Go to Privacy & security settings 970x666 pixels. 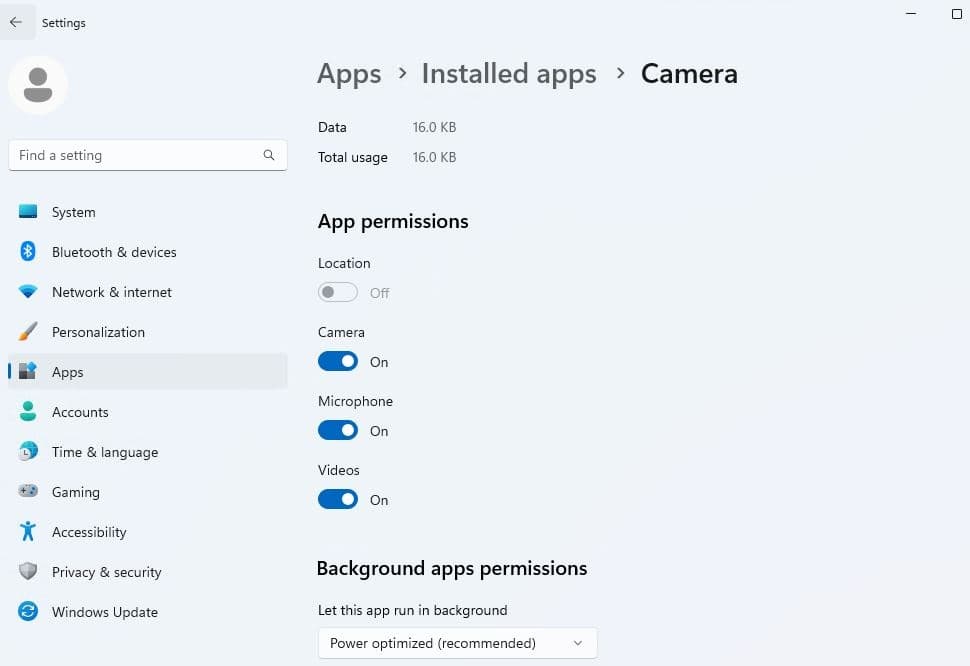[106, 572]
